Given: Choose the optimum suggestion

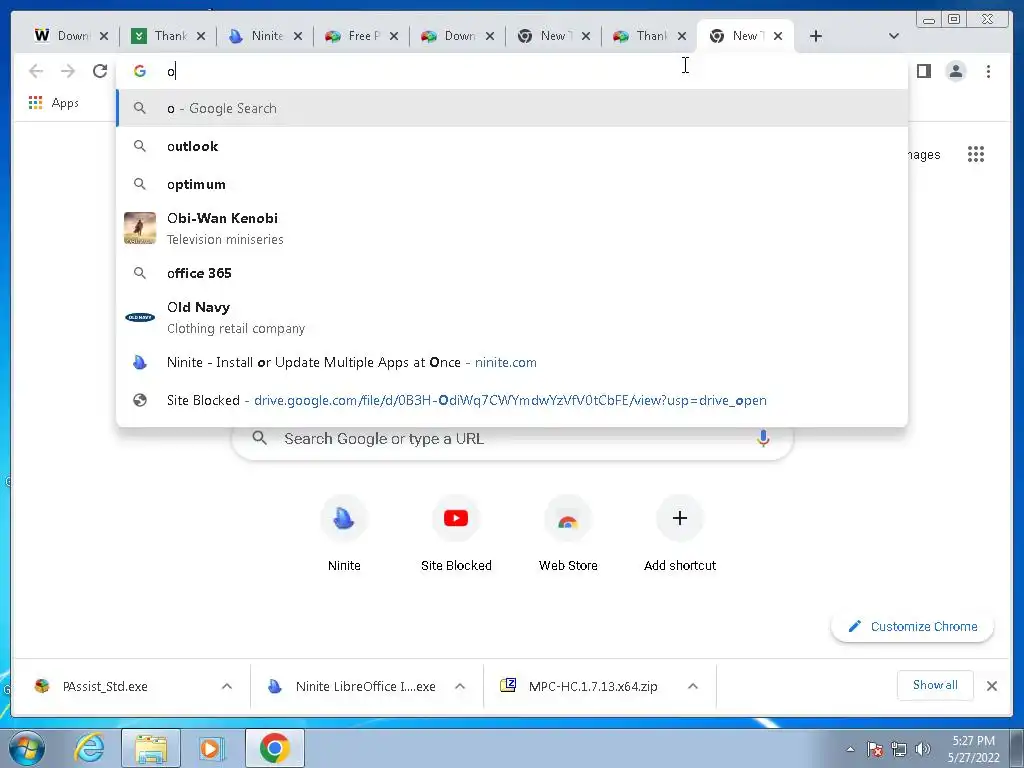Looking at the screenshot, I should click(512, 184).
